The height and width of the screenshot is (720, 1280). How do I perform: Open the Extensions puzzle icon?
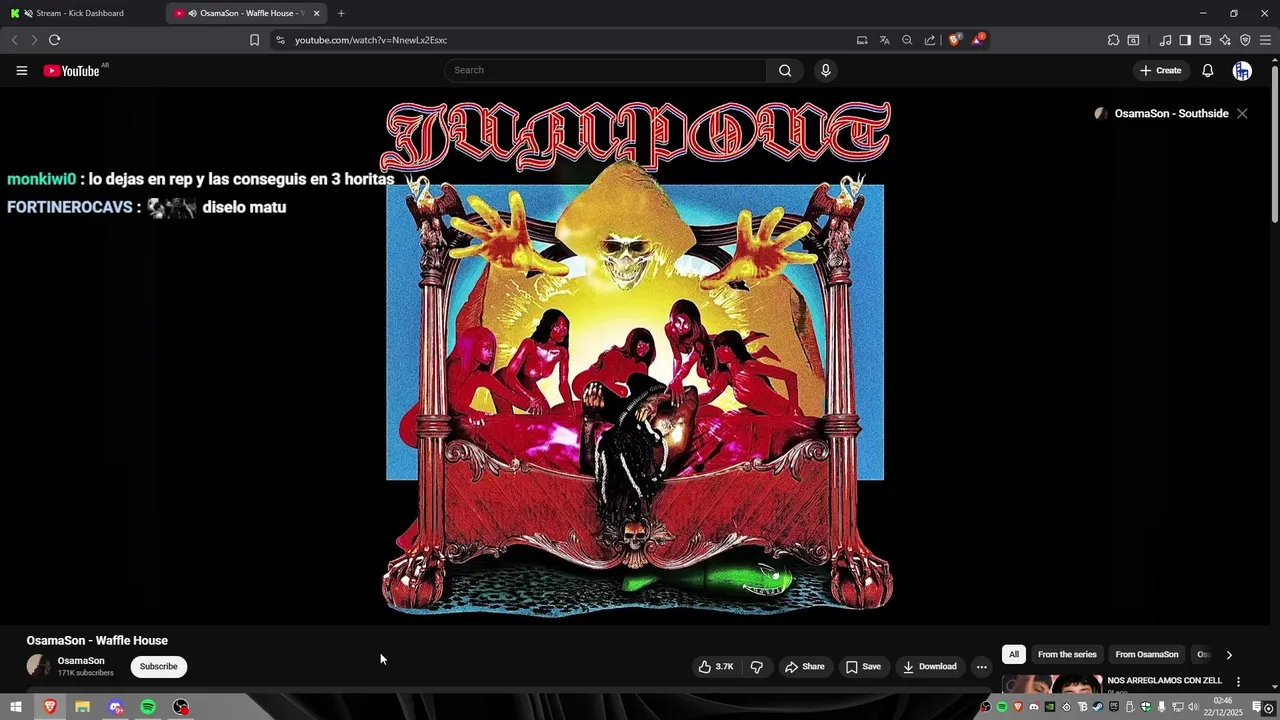click(1113, 40)
